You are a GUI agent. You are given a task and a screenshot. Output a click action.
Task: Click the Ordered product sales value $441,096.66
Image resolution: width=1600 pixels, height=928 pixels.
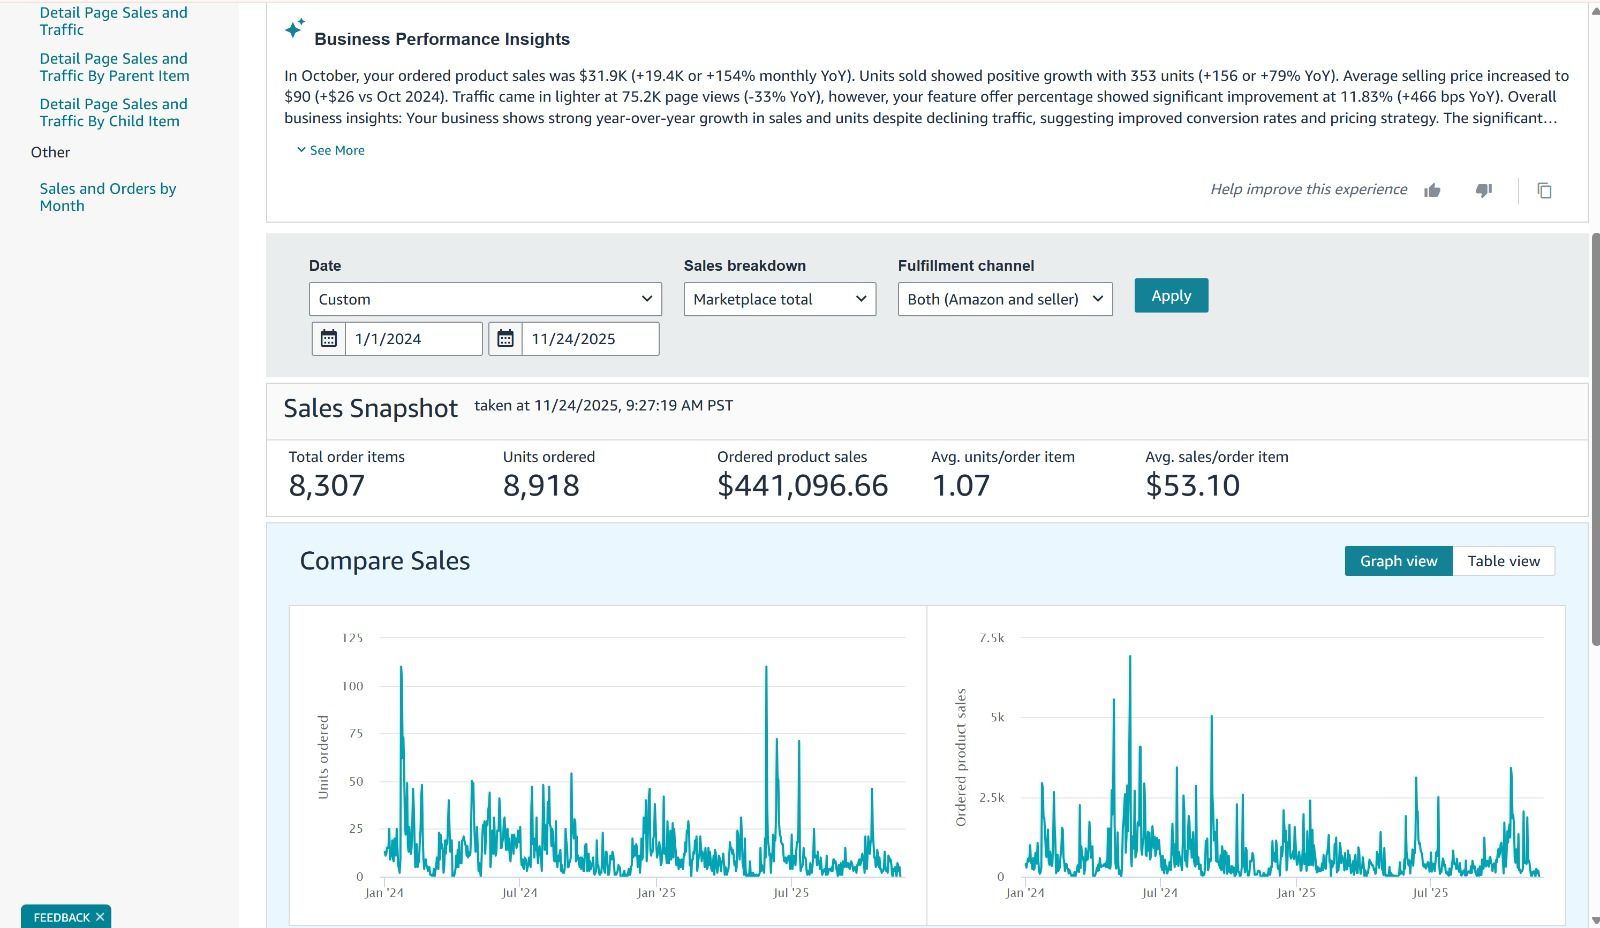tap(802, 486)
